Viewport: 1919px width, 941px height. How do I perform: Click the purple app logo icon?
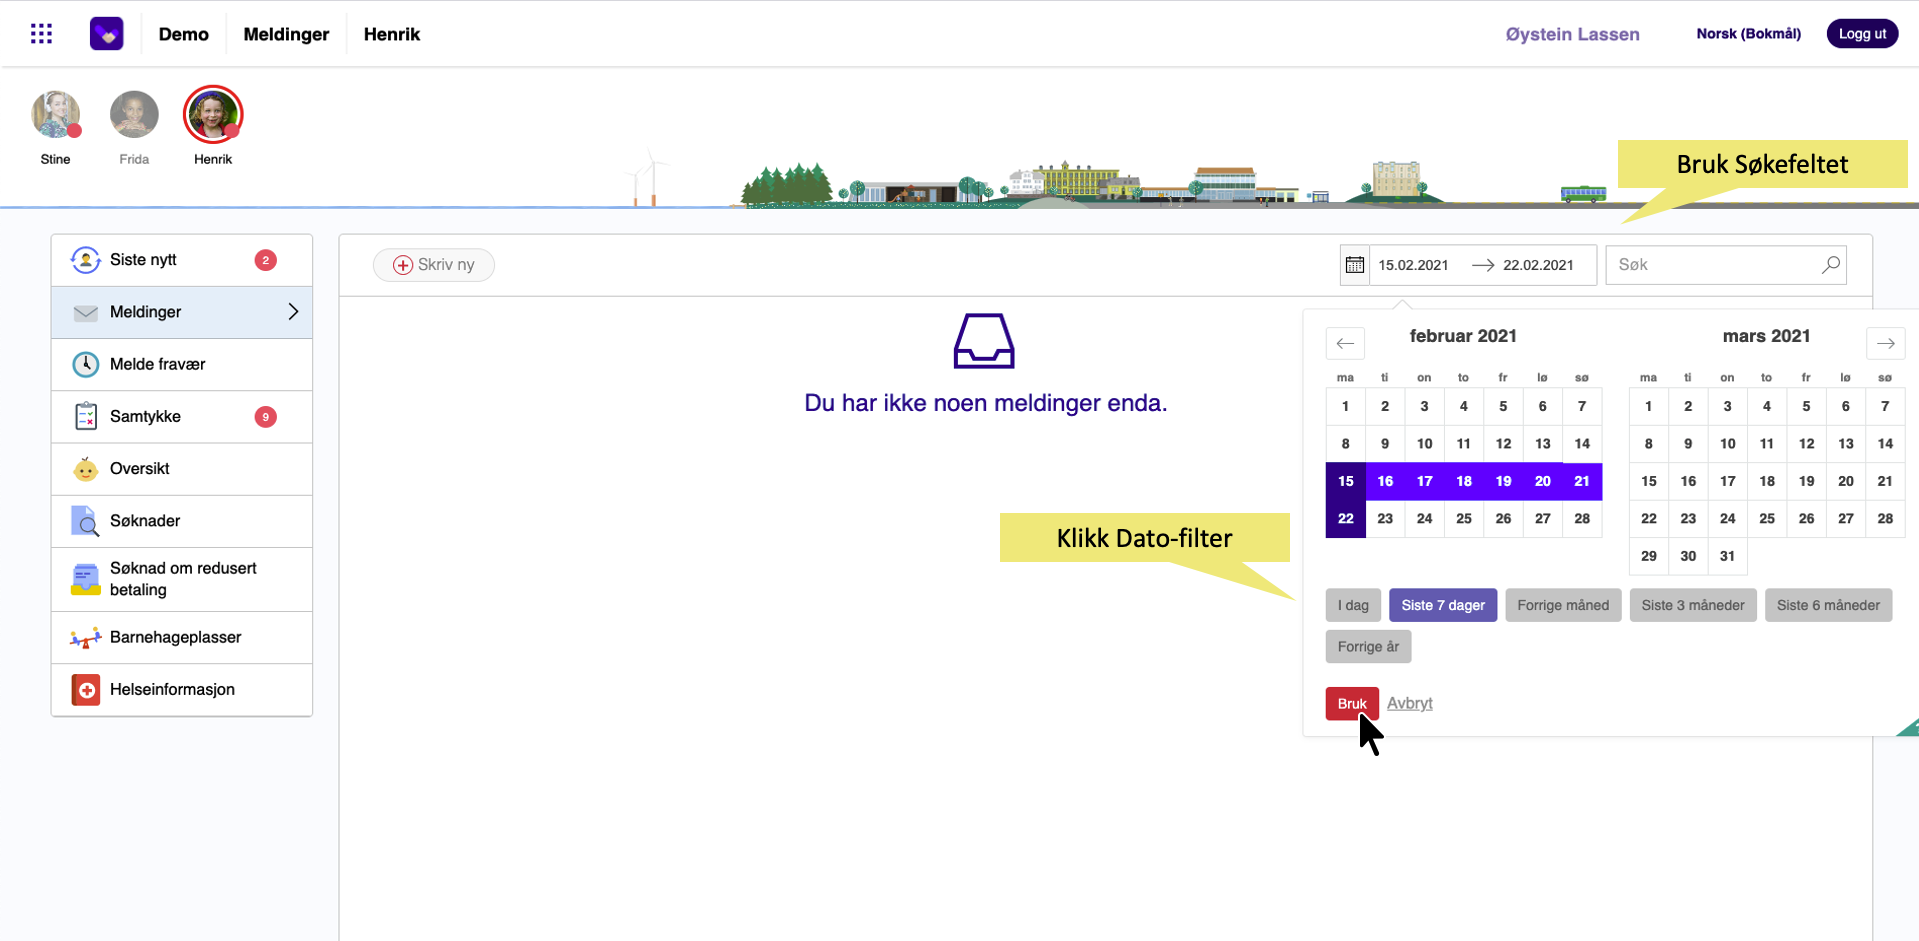coord(106,34)
